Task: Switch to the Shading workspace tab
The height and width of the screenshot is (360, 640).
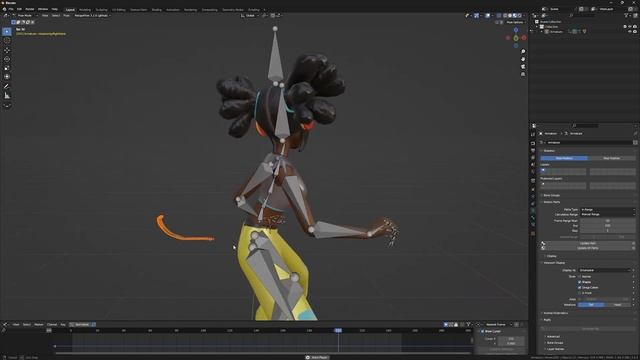Action: coord(157,9)
